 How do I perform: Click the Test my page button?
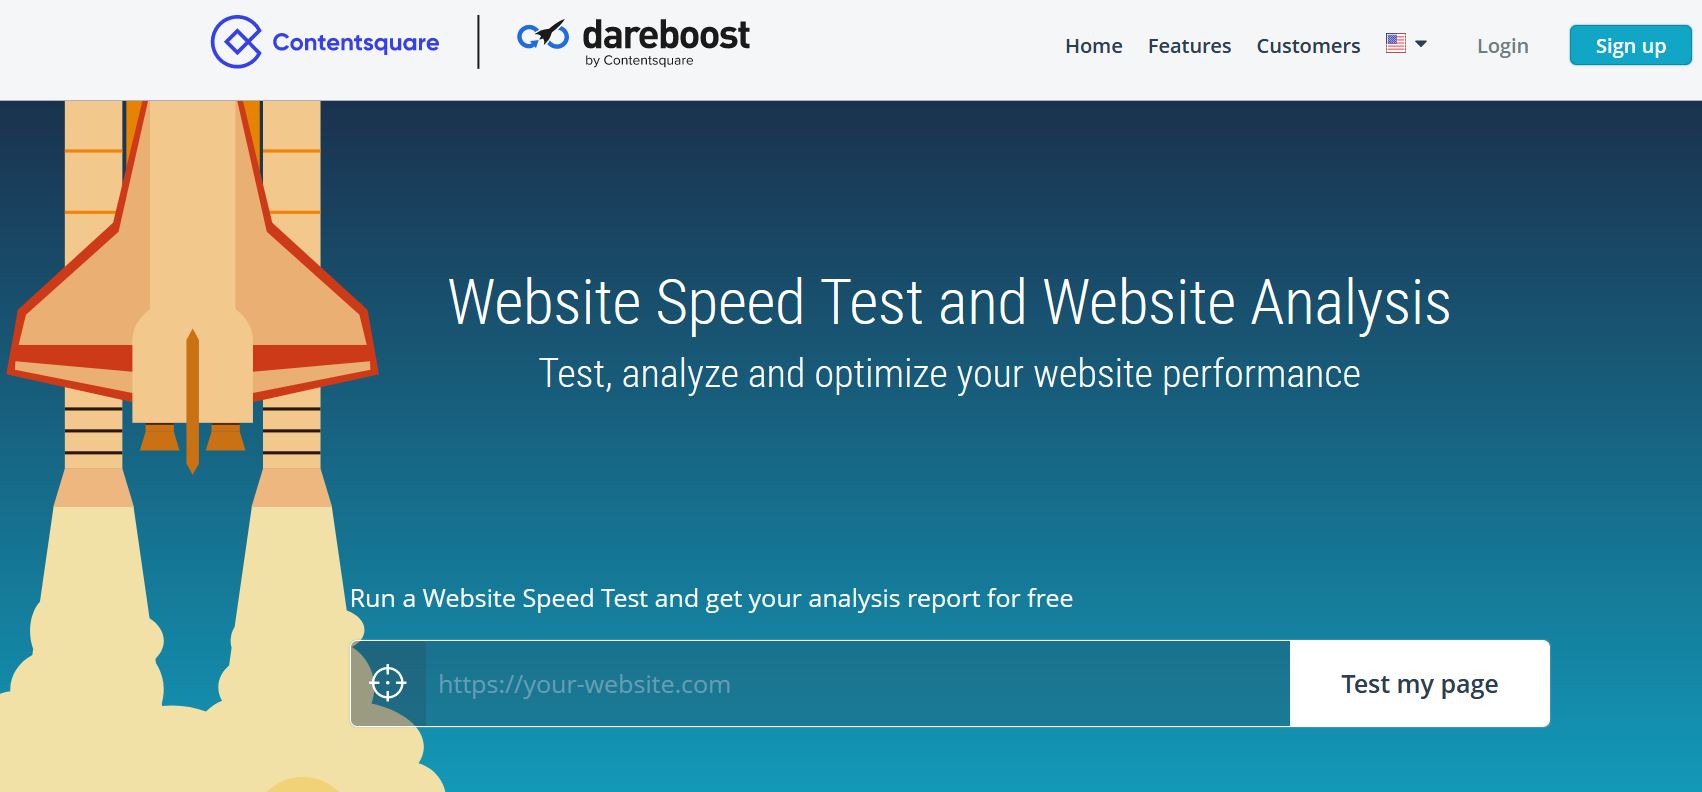1419,684
